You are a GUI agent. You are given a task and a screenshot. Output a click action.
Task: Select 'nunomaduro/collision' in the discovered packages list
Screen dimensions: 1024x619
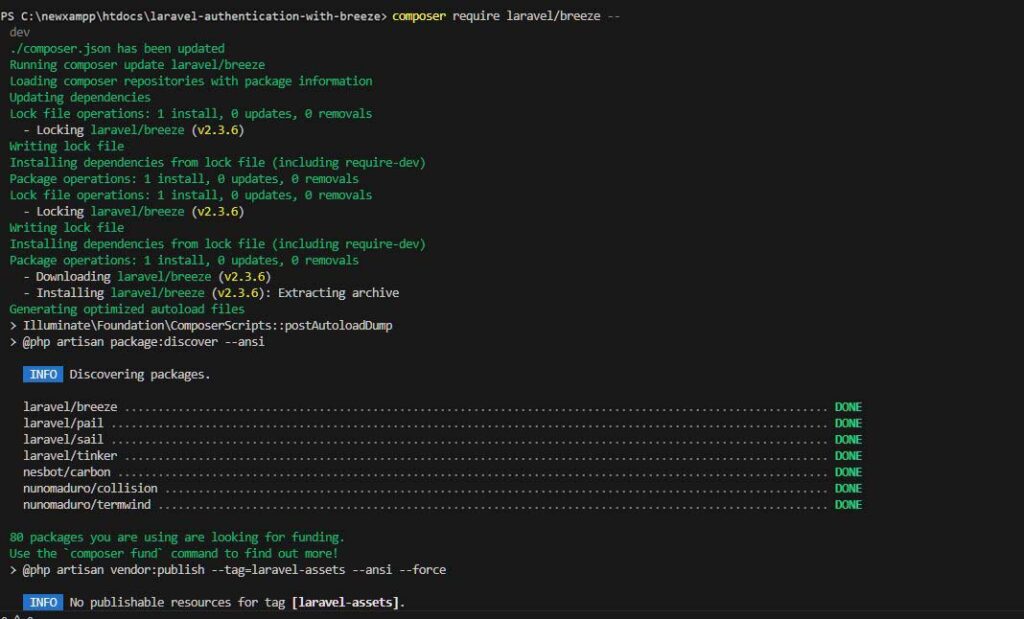[90, 488]
